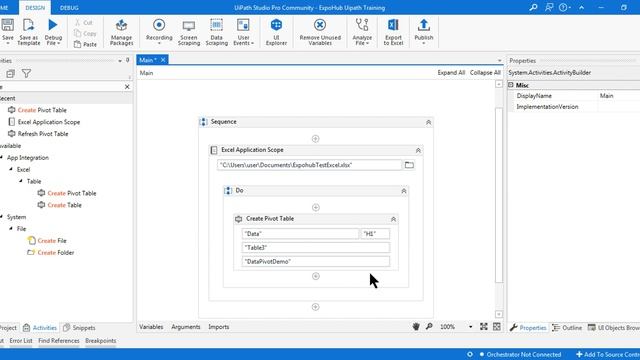The height and width of the screenshot is (360, 640).
Task: Open the ribbon search magnifier
Action: (533, 7)
